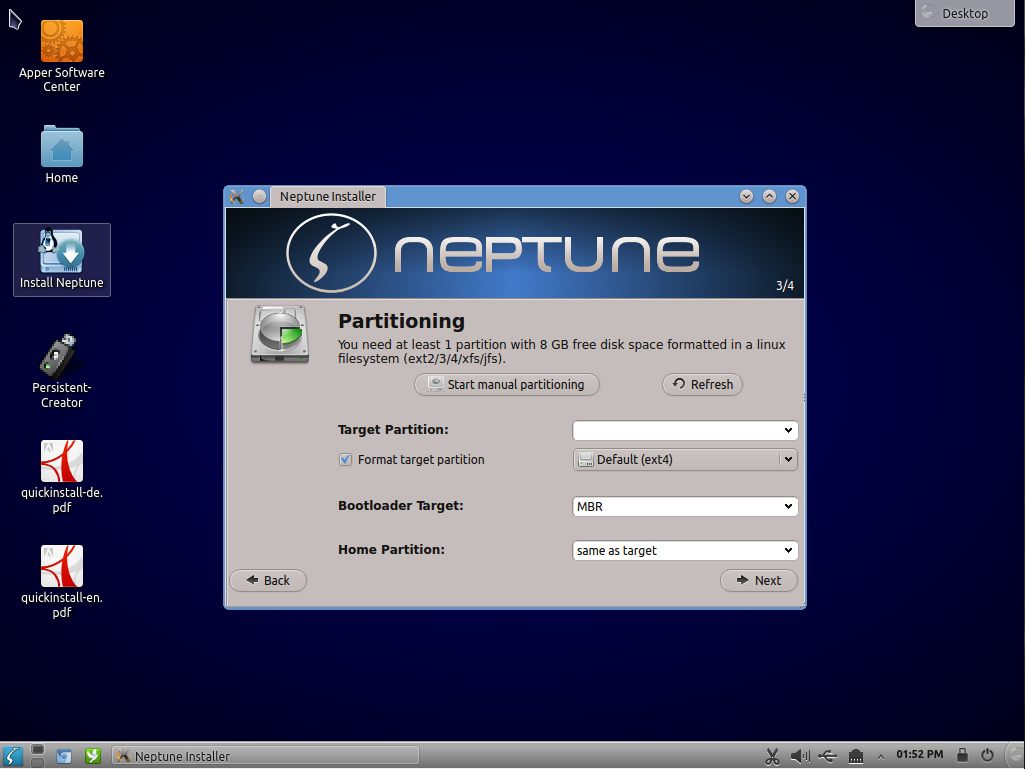Select the Install Neptune desktop icon
Image resolution: width=1025 pixels, height=769 pixels.
pos(61,260)
